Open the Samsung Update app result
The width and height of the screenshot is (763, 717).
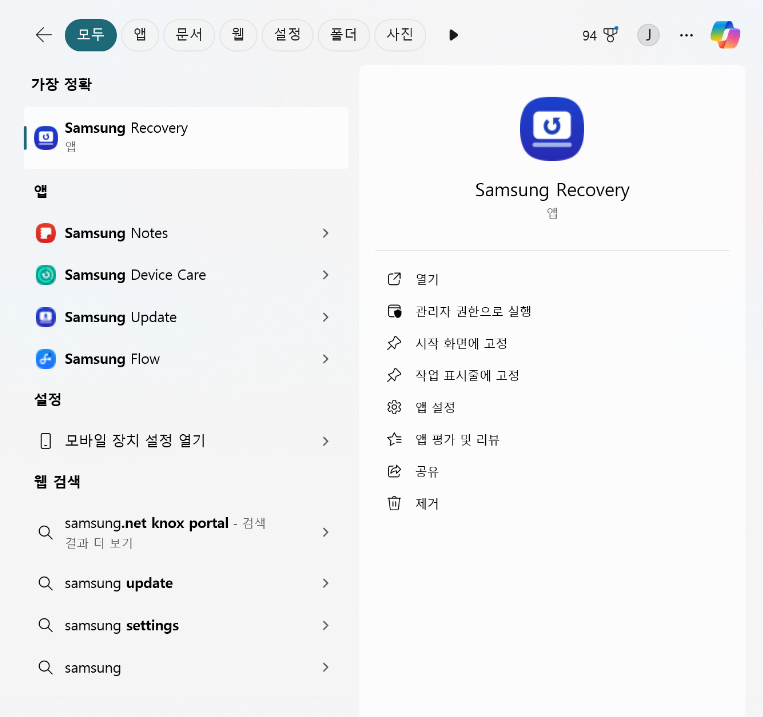pyautogui.click(x=186, y=317)
